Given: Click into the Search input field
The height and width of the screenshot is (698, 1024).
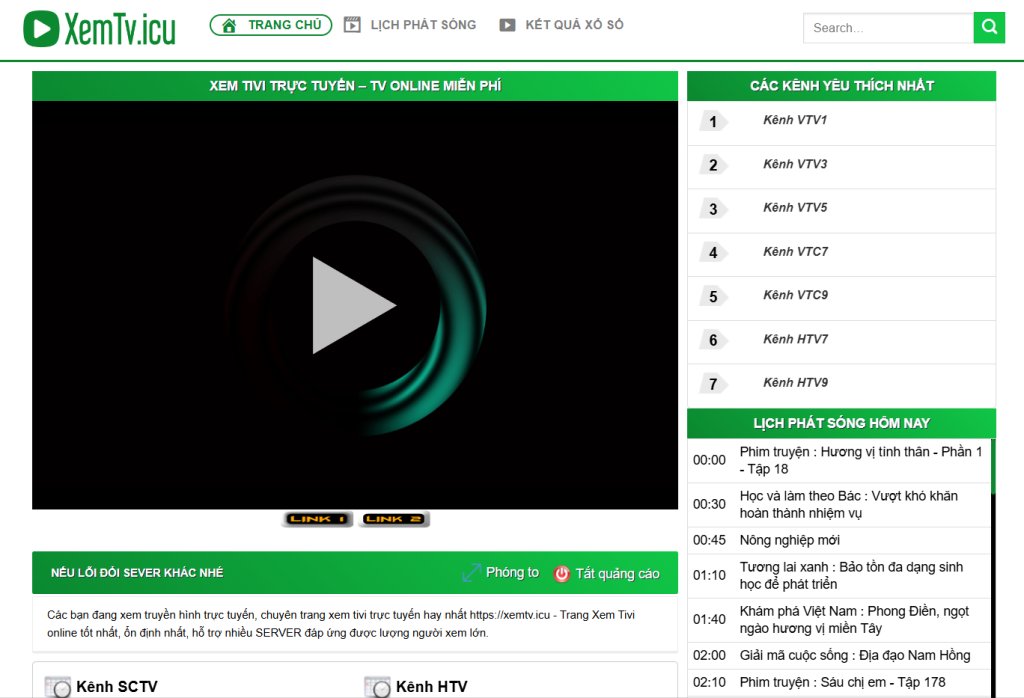Looking at the screenshot, I should 887,28.
